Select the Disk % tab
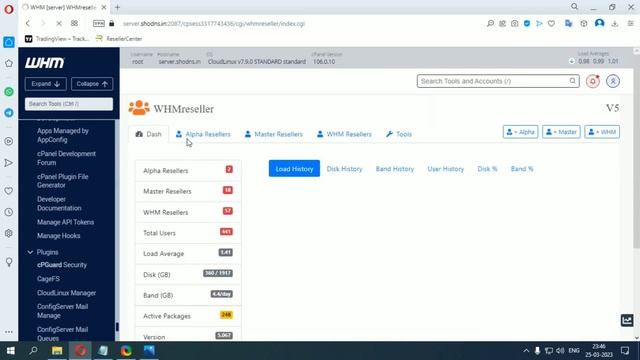 487,169
